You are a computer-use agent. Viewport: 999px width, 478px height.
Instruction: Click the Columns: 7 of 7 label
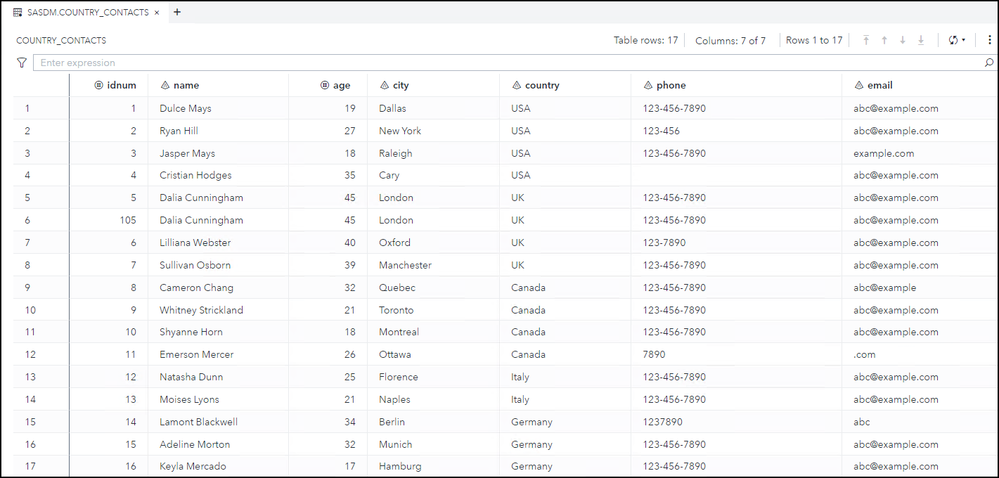click(730, 40)
